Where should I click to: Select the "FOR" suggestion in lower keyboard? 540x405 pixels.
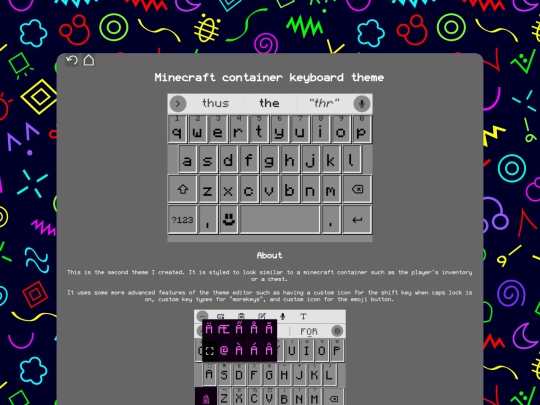pyautogui.click(x=309, y=331)
